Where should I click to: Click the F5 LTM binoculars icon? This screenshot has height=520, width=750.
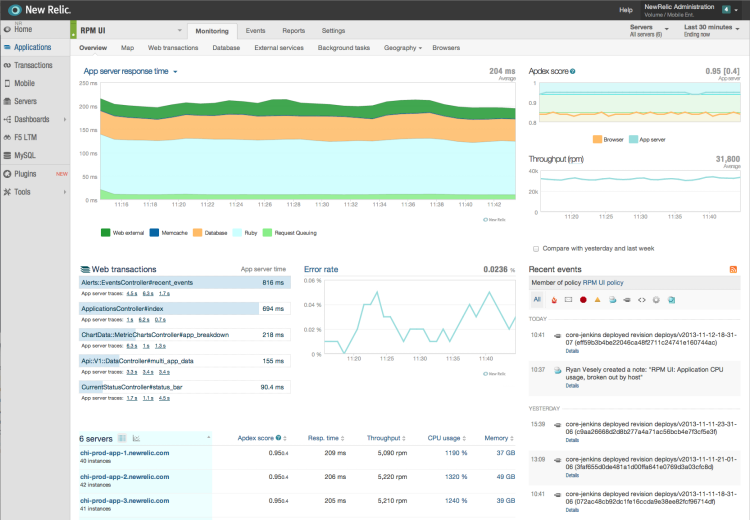click(7, 137)
